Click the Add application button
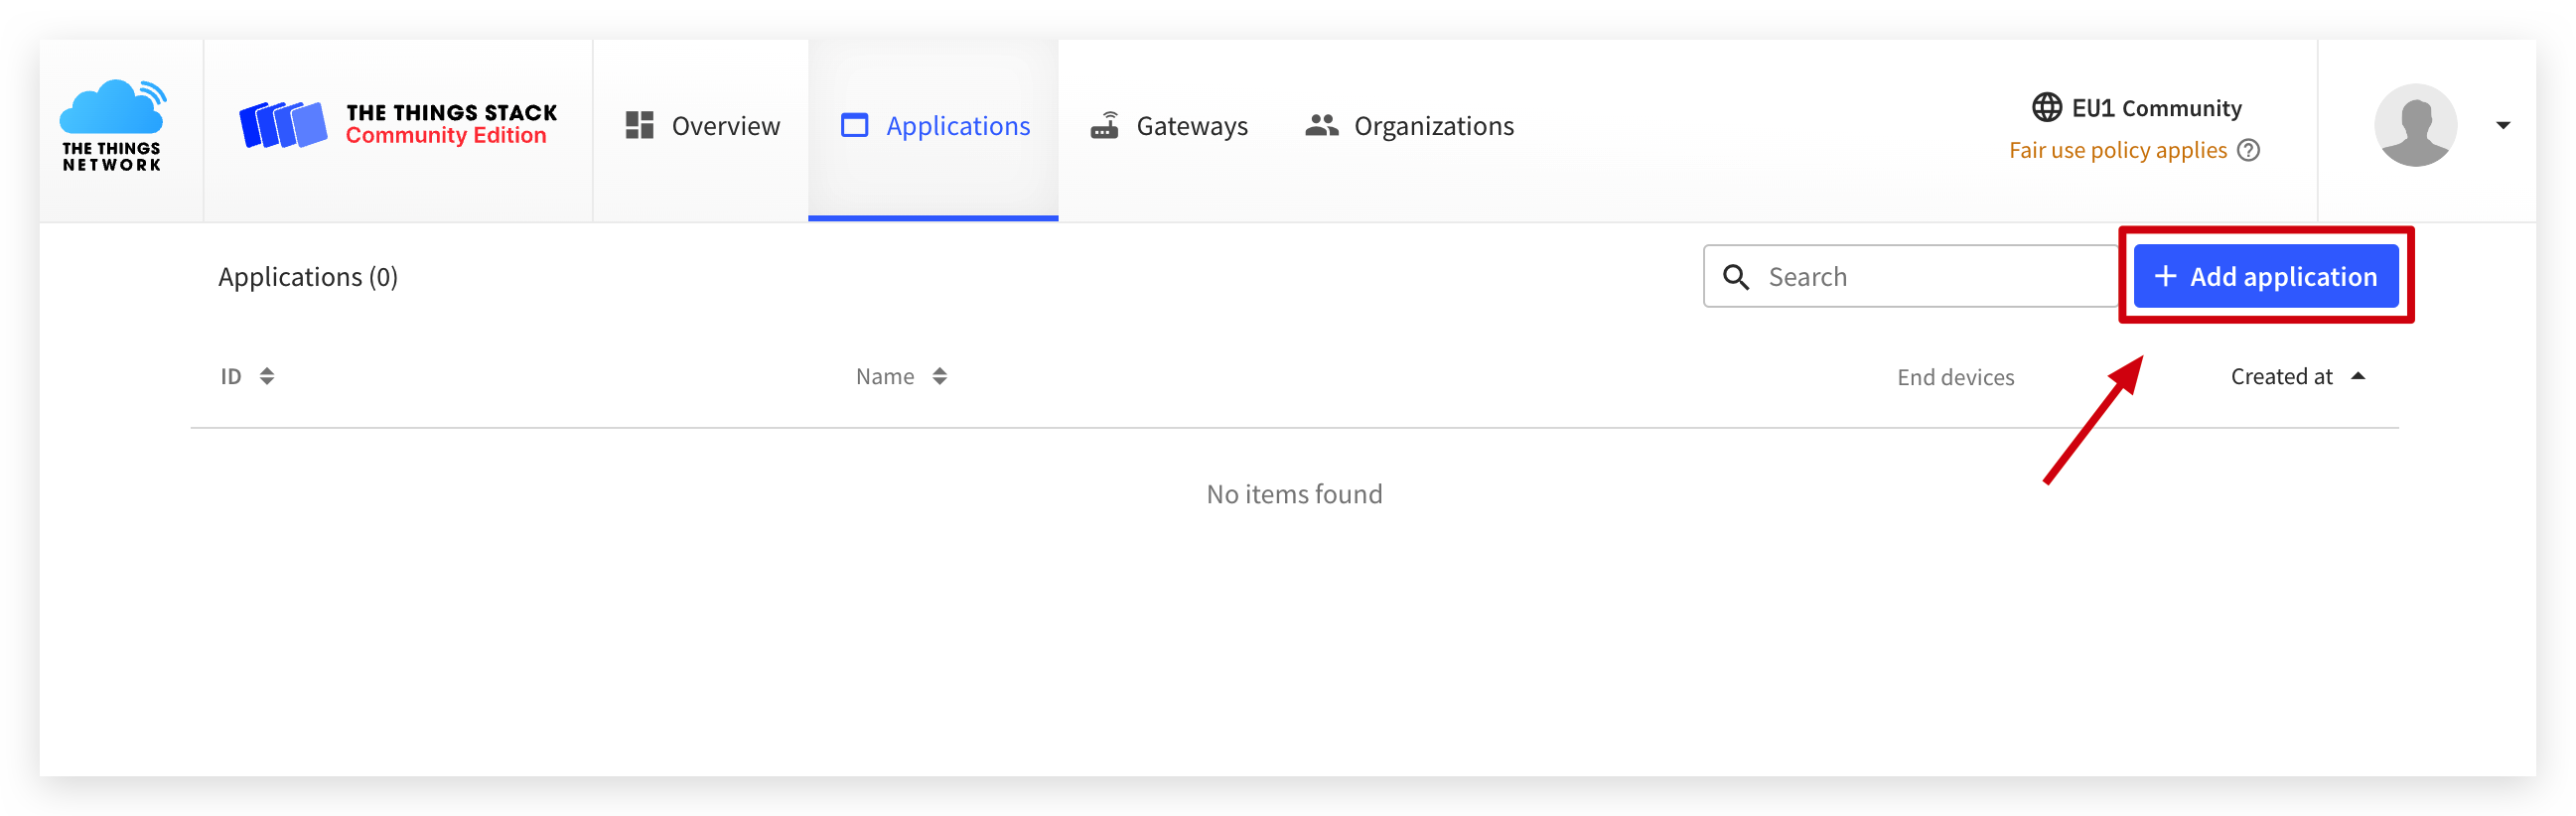Viewport: 2576px width, 816px height. (2265, 276)
